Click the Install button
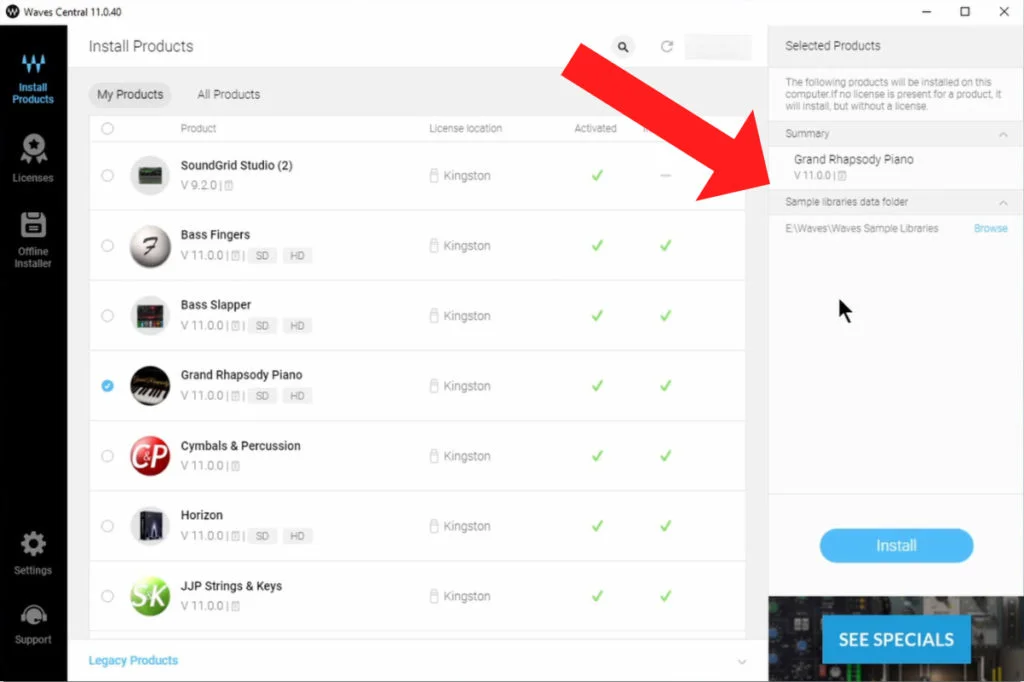 point(896,545)
